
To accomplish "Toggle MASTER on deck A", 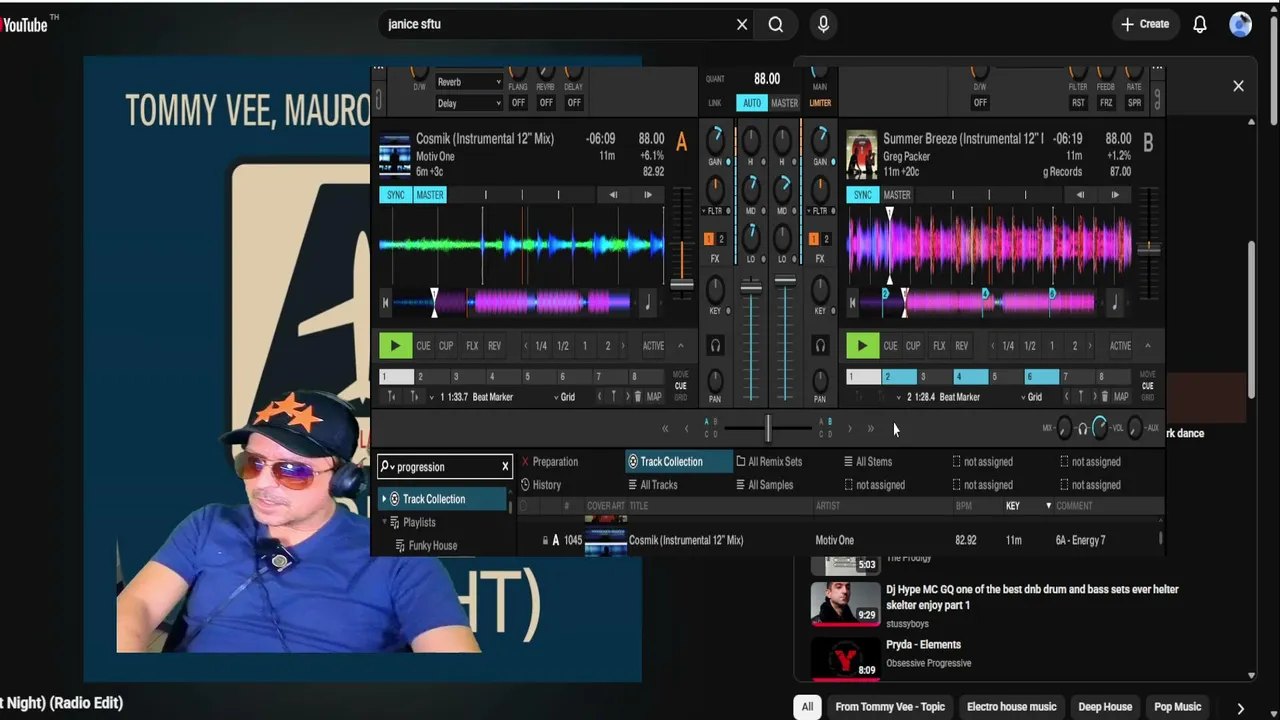I will point(430,195).
